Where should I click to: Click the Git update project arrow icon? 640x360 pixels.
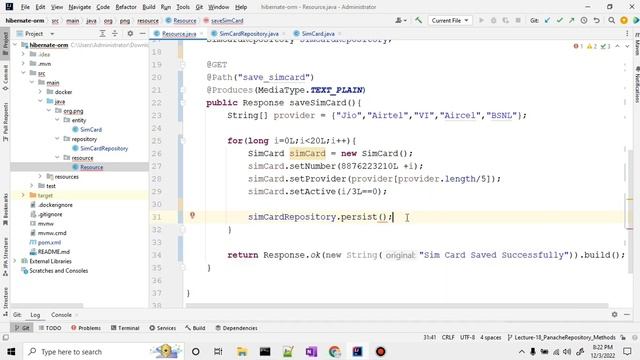point(547,20)
